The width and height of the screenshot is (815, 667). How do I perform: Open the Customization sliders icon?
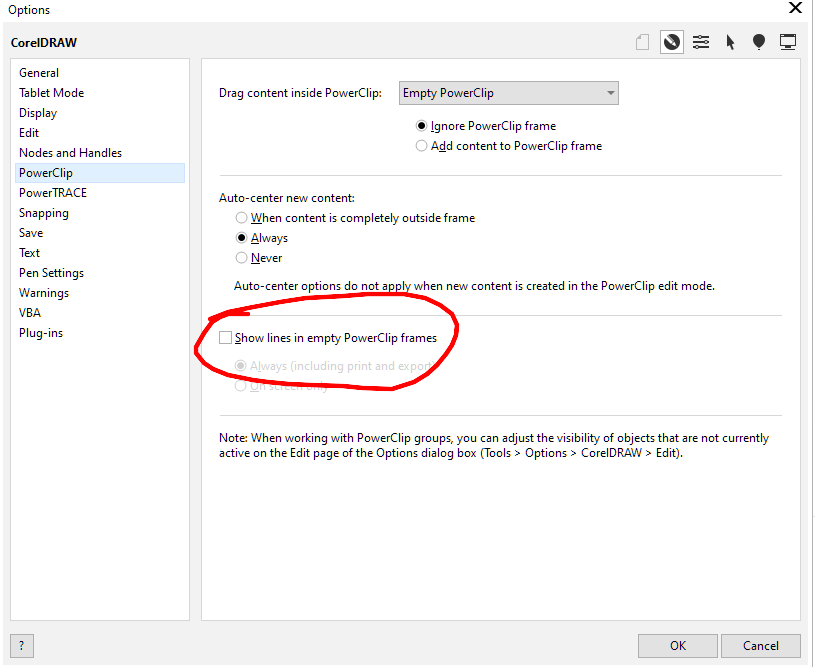click(x=701, y=42)
